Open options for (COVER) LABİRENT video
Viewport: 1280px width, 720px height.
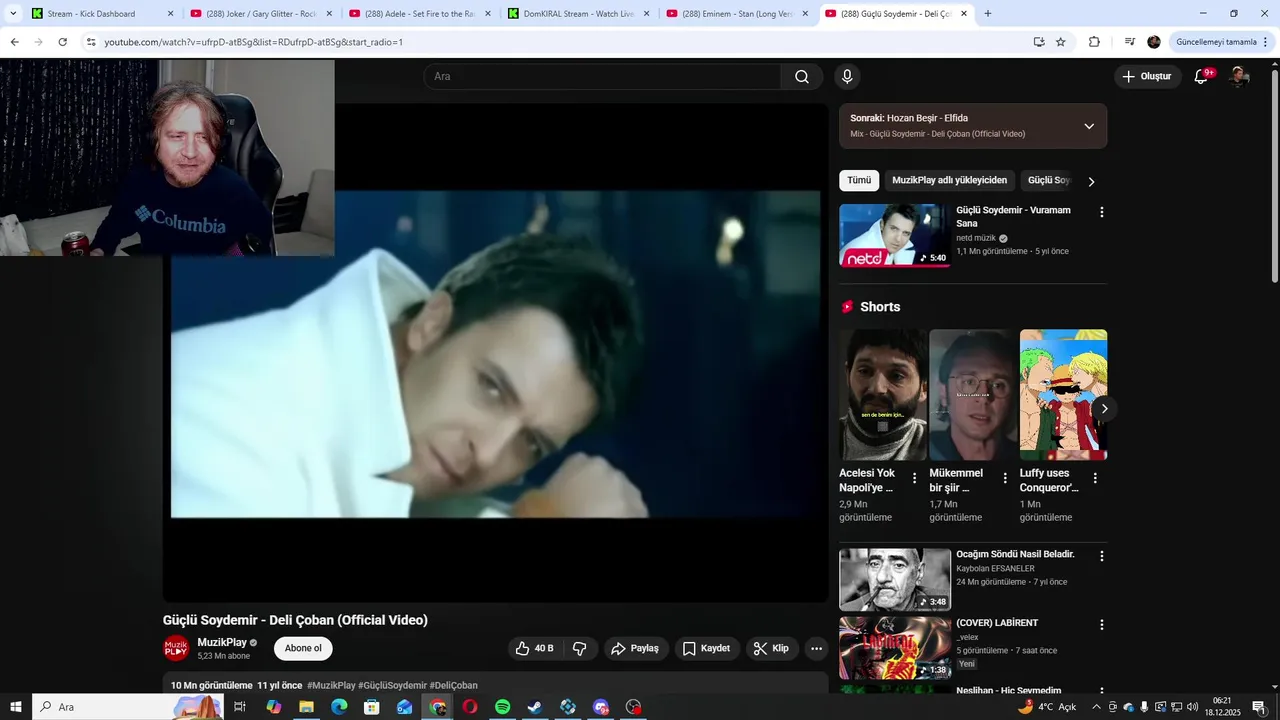(x=1102, y=625)
